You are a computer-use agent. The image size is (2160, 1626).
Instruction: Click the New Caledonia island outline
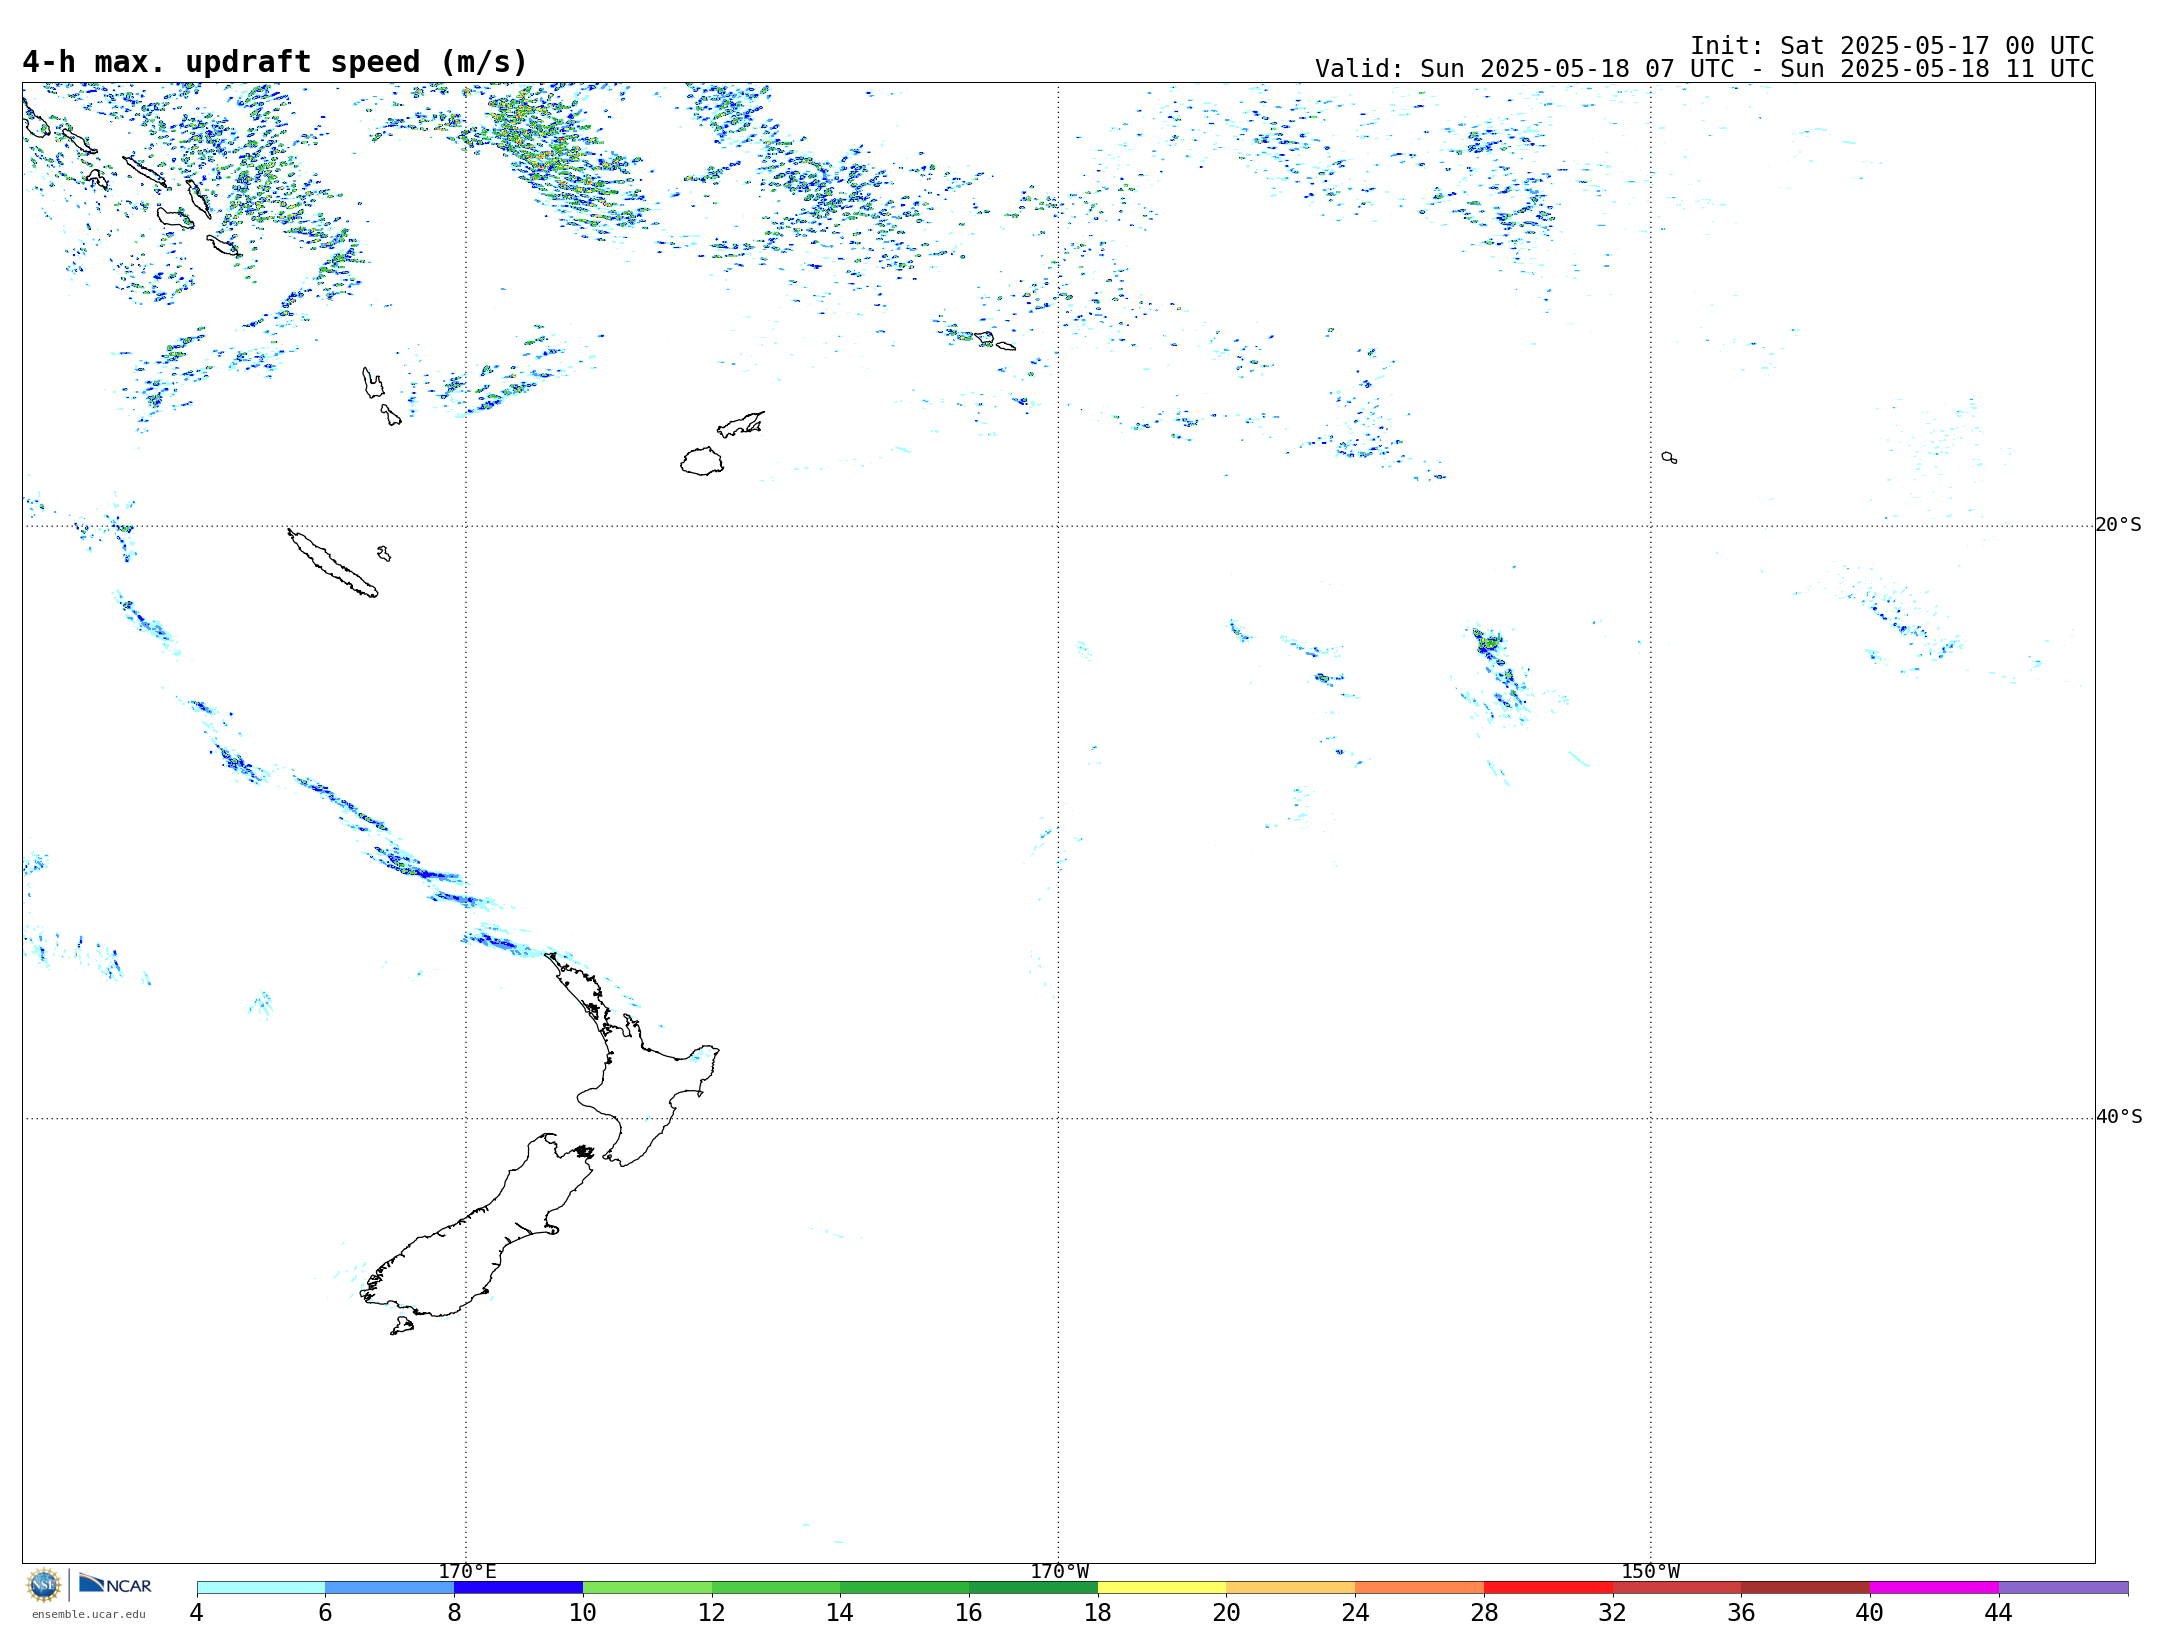332,563
